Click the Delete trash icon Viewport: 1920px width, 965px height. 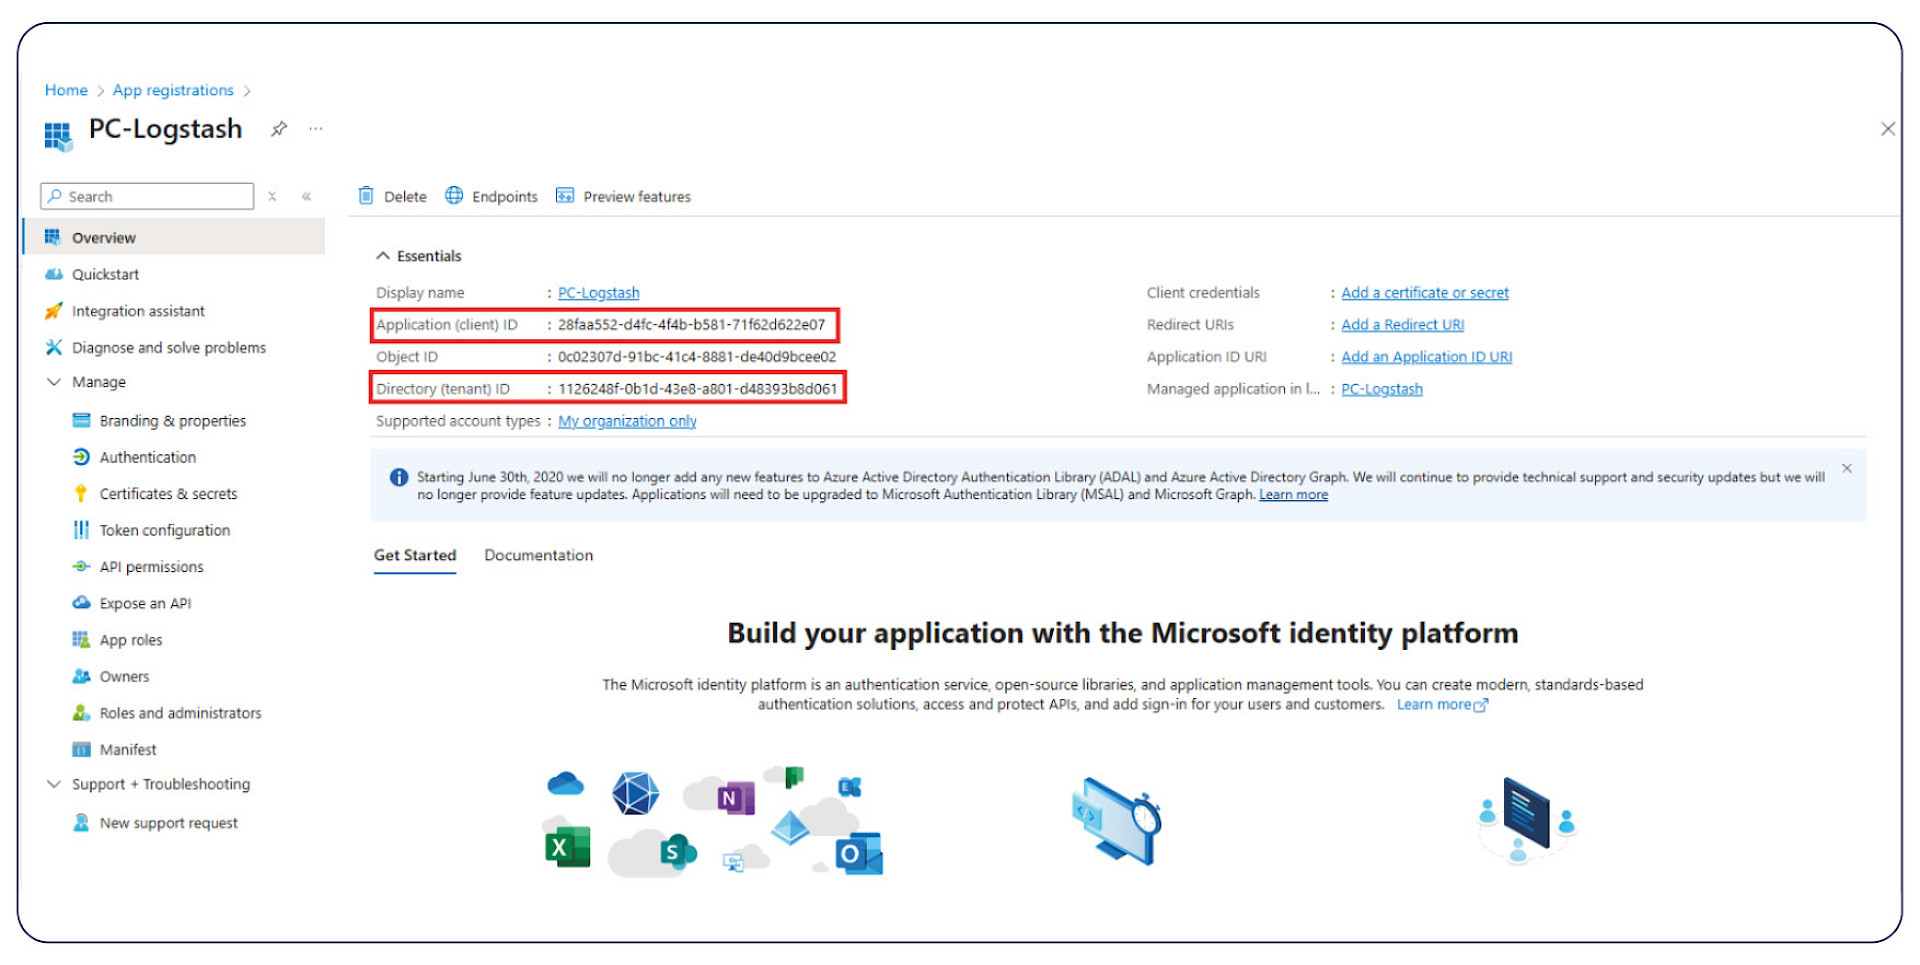pos(366,195)
